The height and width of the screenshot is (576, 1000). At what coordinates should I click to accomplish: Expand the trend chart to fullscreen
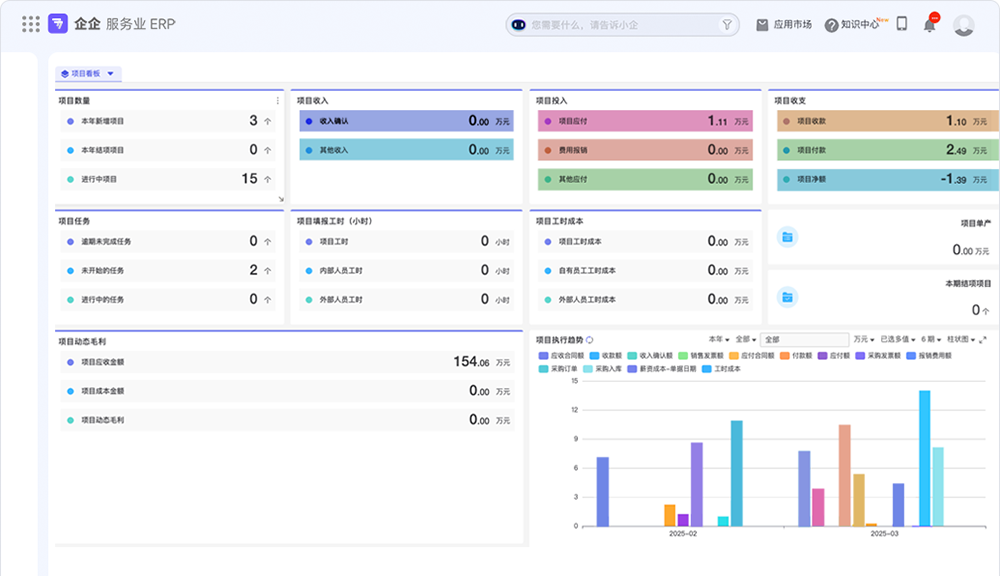[x=983, y=340]
